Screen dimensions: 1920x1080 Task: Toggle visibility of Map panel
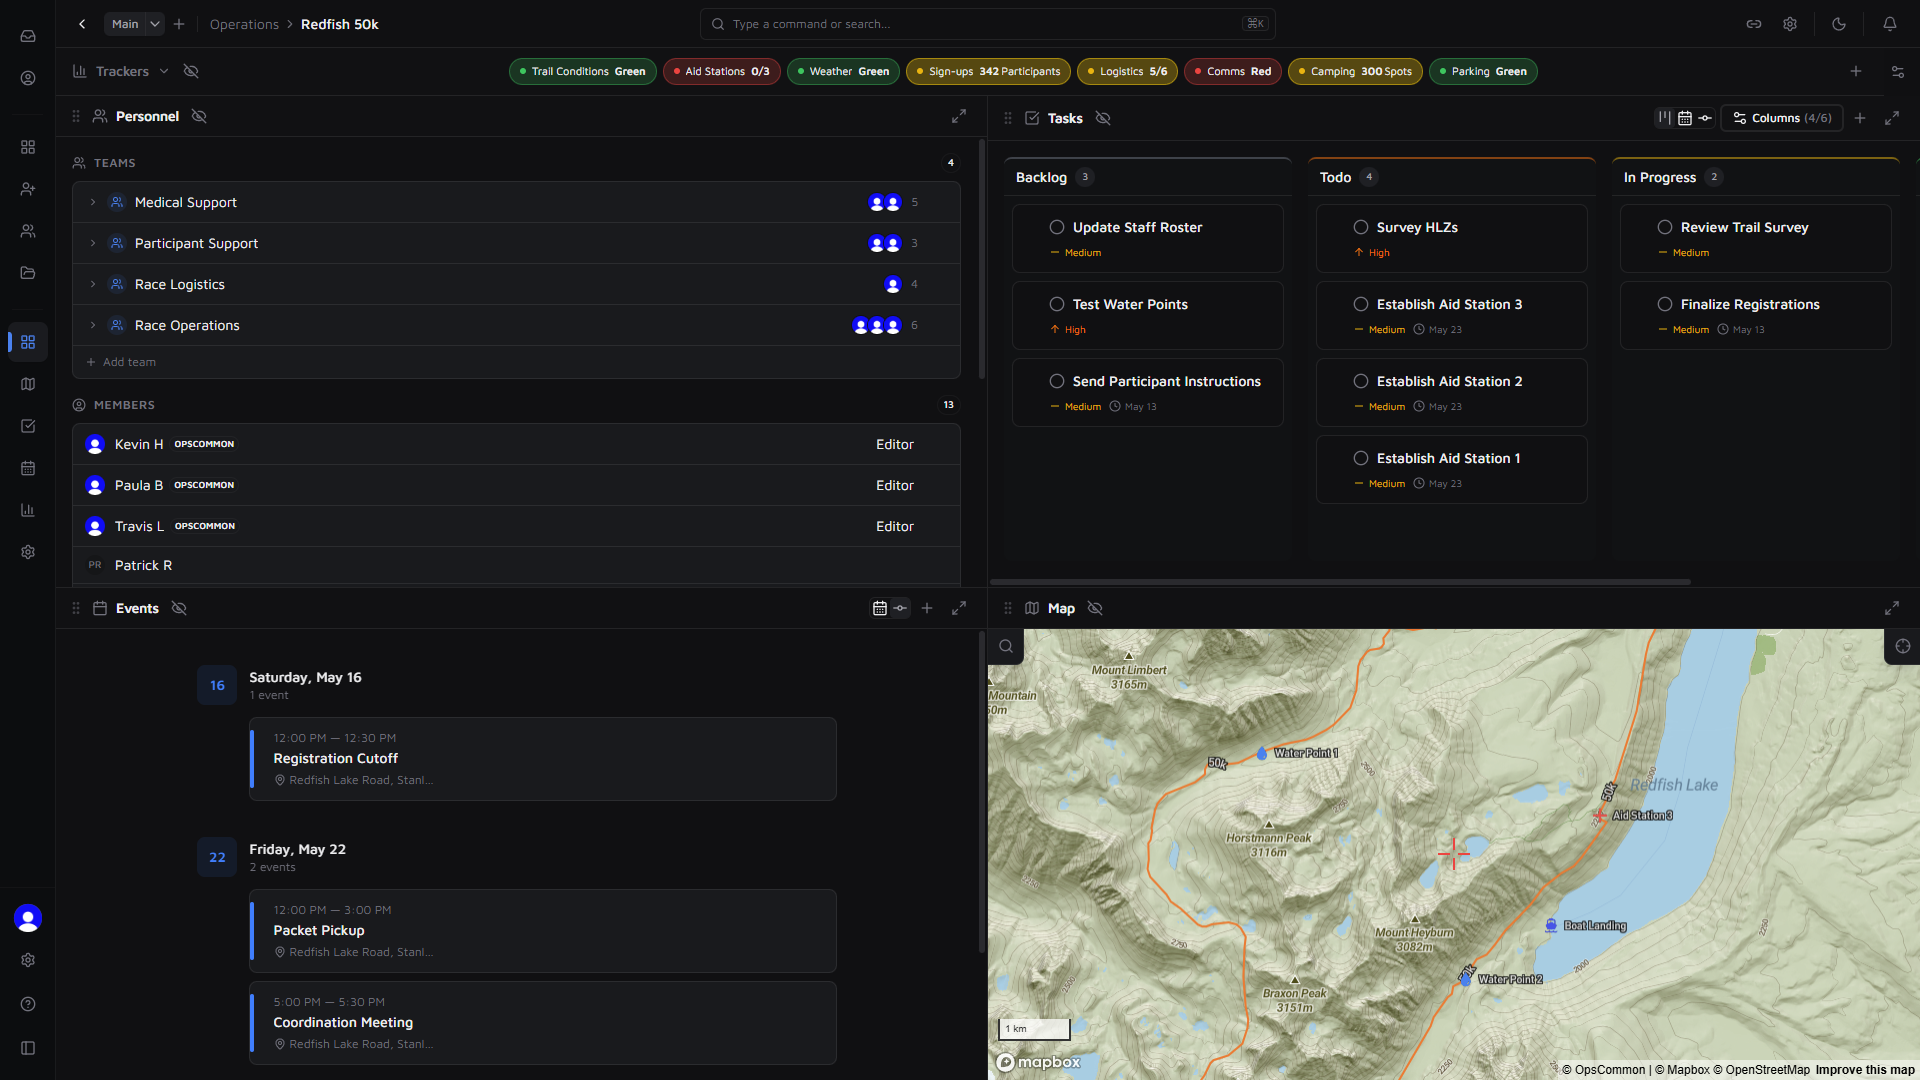click(1095, 608)
